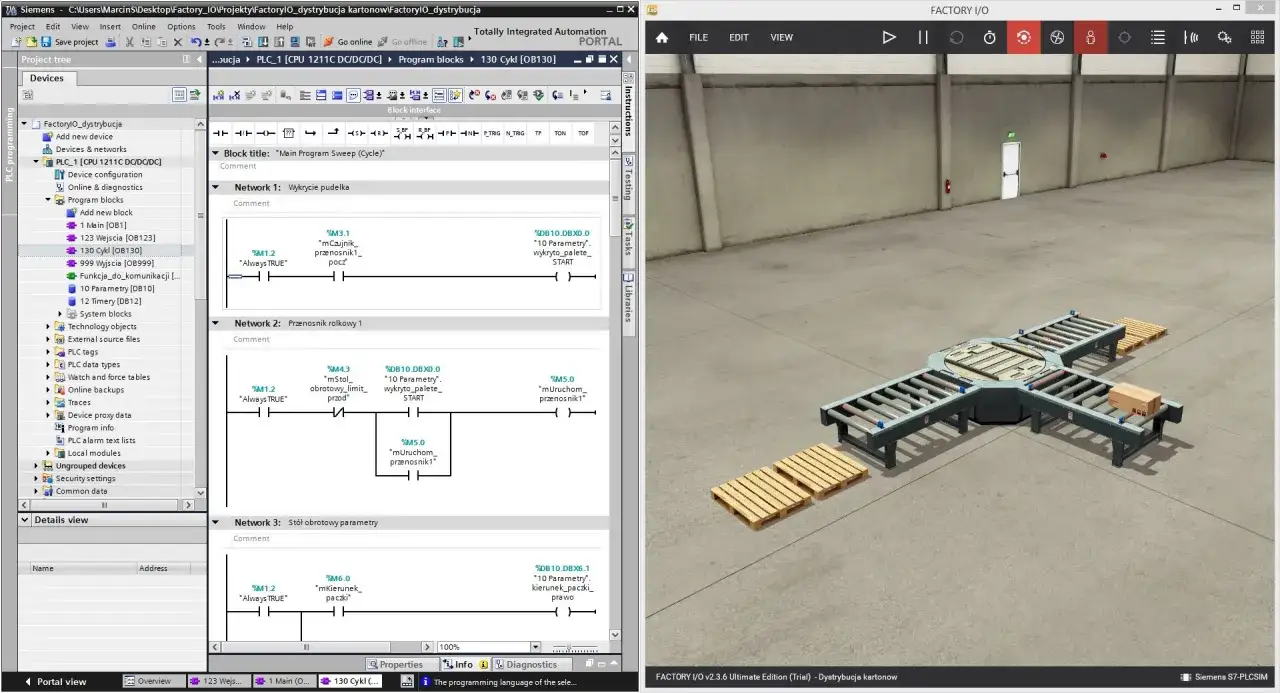Open the Options menu in TIA Portal

tap(181, 27)
